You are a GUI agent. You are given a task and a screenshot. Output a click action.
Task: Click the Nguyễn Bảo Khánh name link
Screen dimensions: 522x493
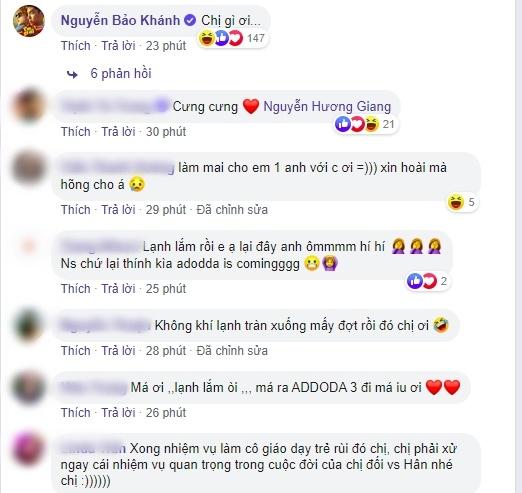120,21
